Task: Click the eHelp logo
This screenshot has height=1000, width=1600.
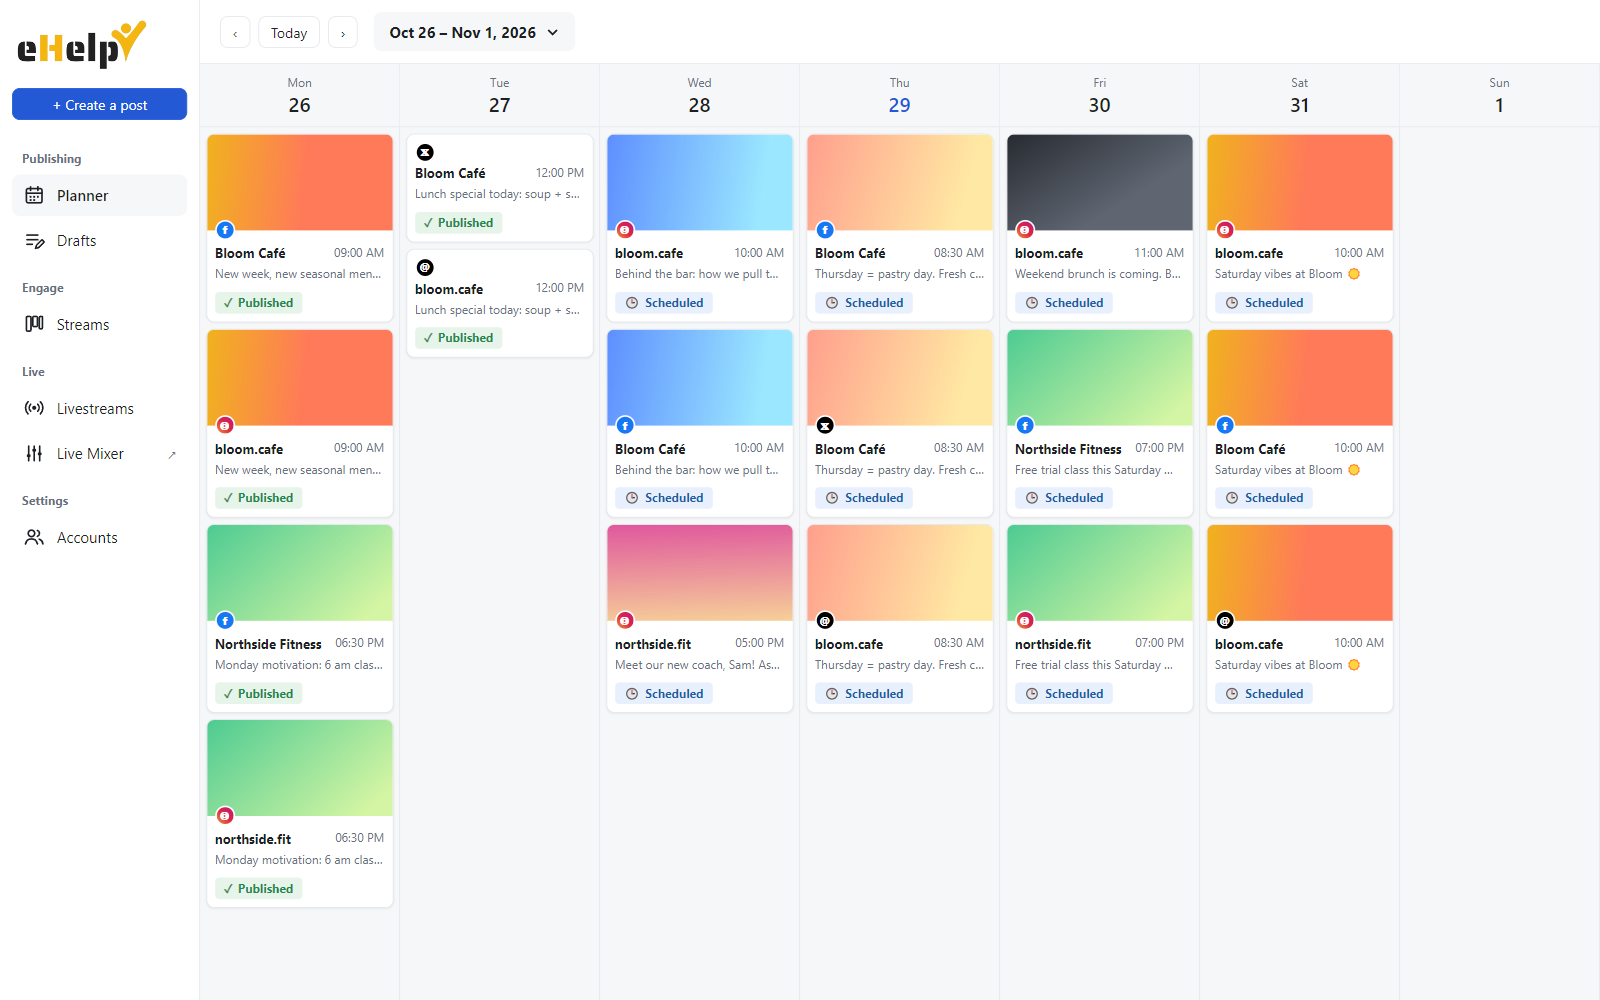Action: (x=81, y=44)
